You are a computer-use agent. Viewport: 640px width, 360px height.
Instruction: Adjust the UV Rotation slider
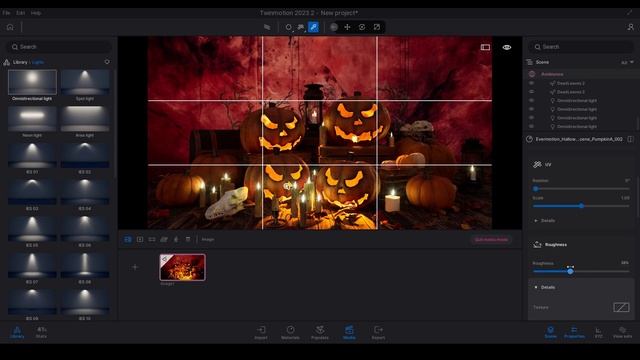(581, 189)
